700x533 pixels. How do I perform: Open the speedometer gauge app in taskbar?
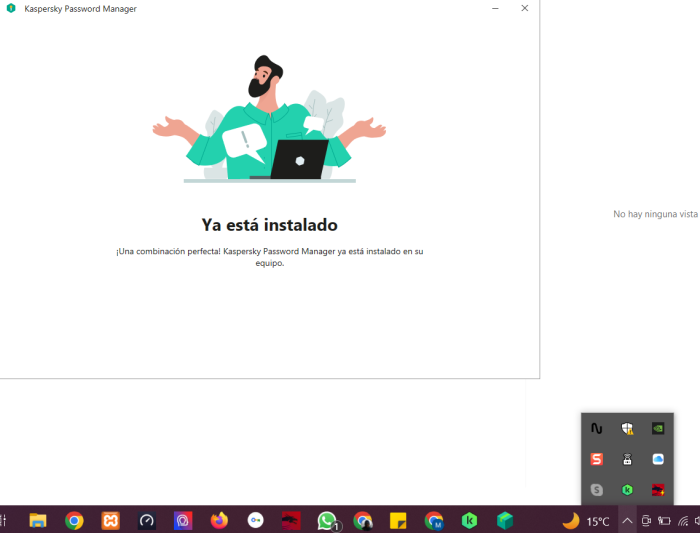[146, 521]
